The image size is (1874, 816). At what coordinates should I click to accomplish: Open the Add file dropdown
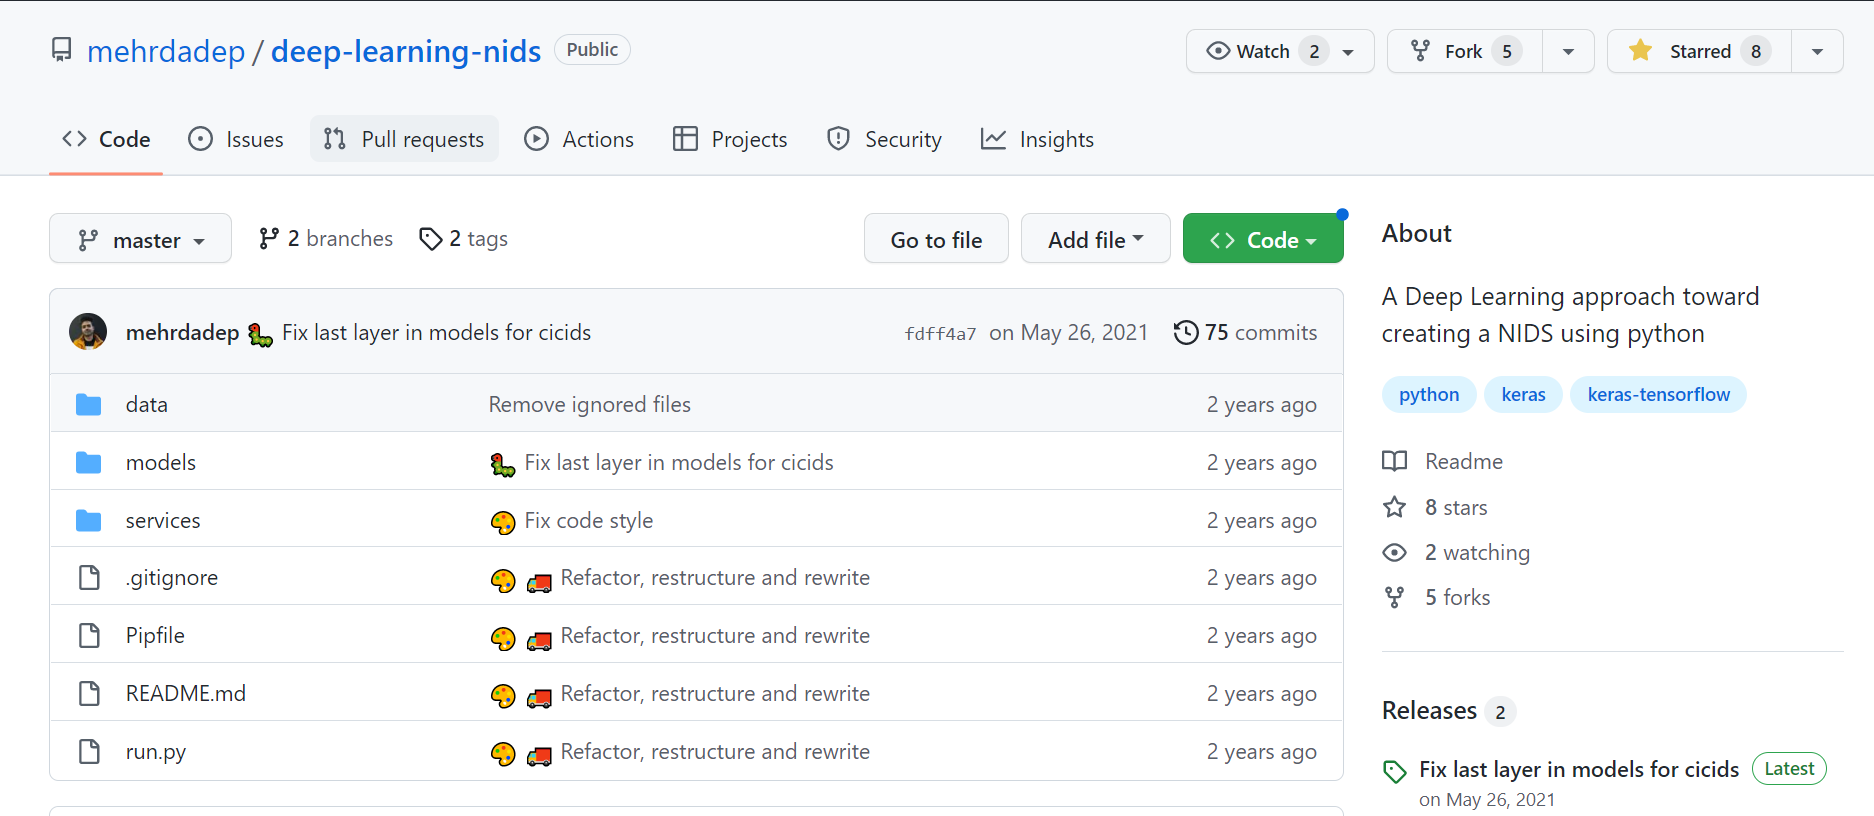pyautogui.click(x=1095, y=240)
